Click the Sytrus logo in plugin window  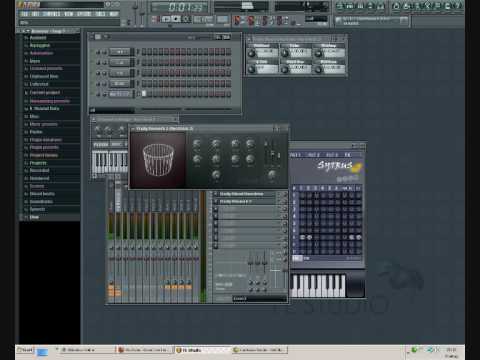coord(335,165)
